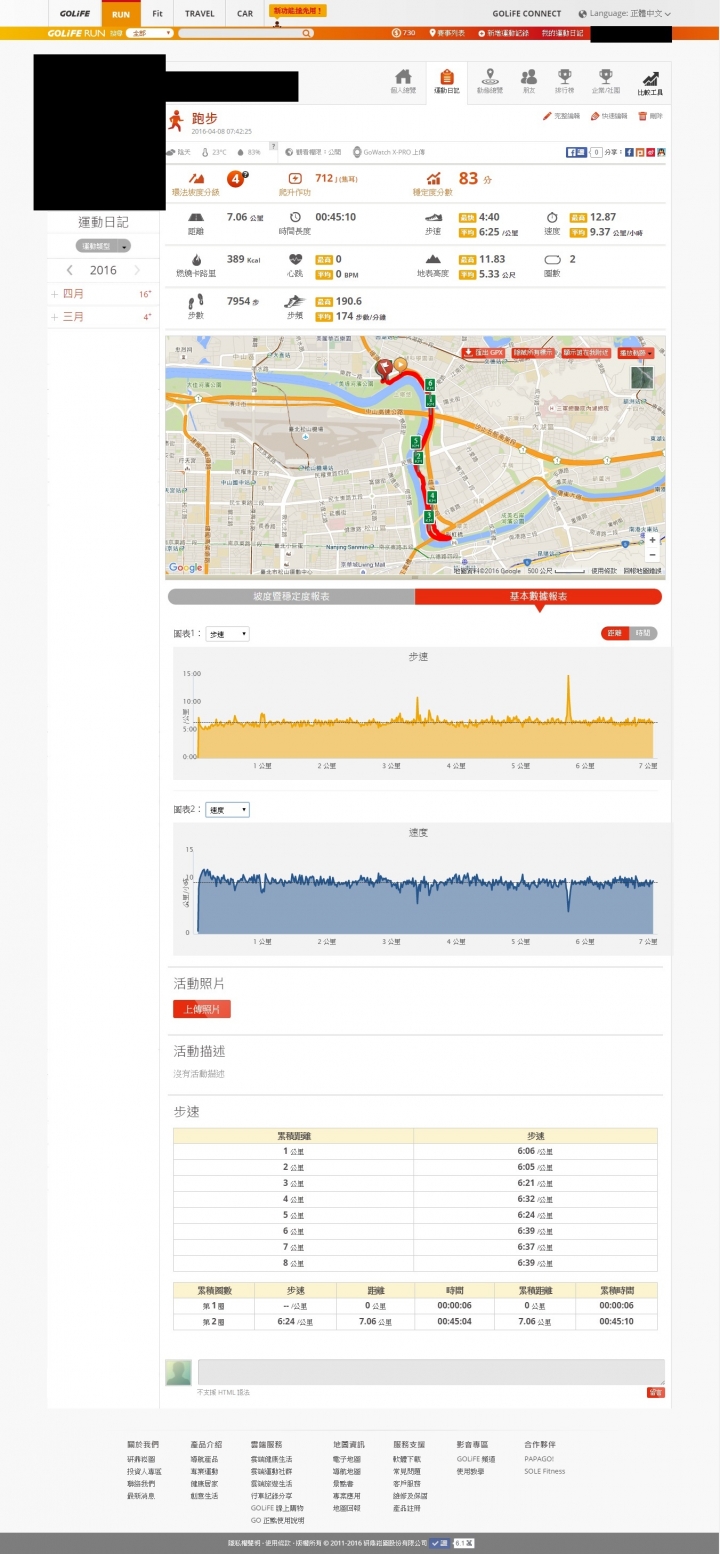Click PAPAGO! footer link

click(538, 1459)
